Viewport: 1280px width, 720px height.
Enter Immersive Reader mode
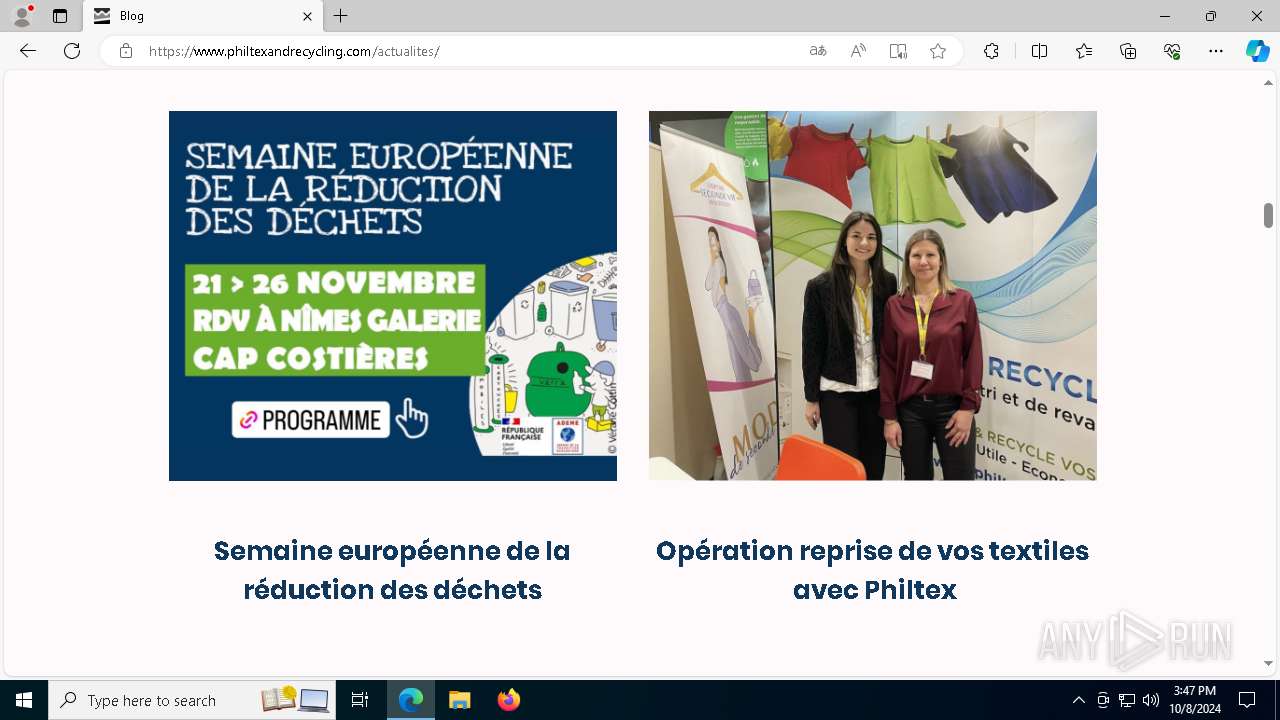click(898, 51)
